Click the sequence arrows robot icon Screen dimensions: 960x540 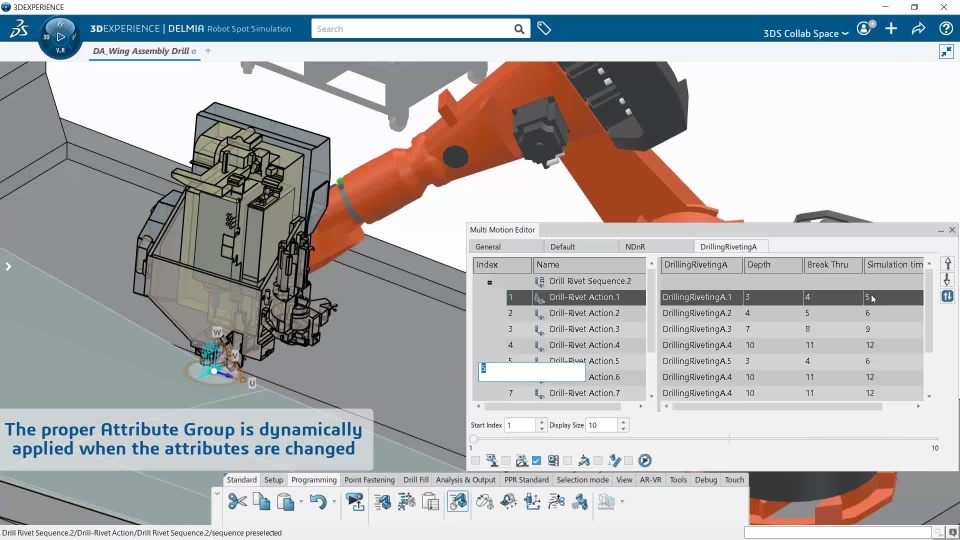[407, 501]
